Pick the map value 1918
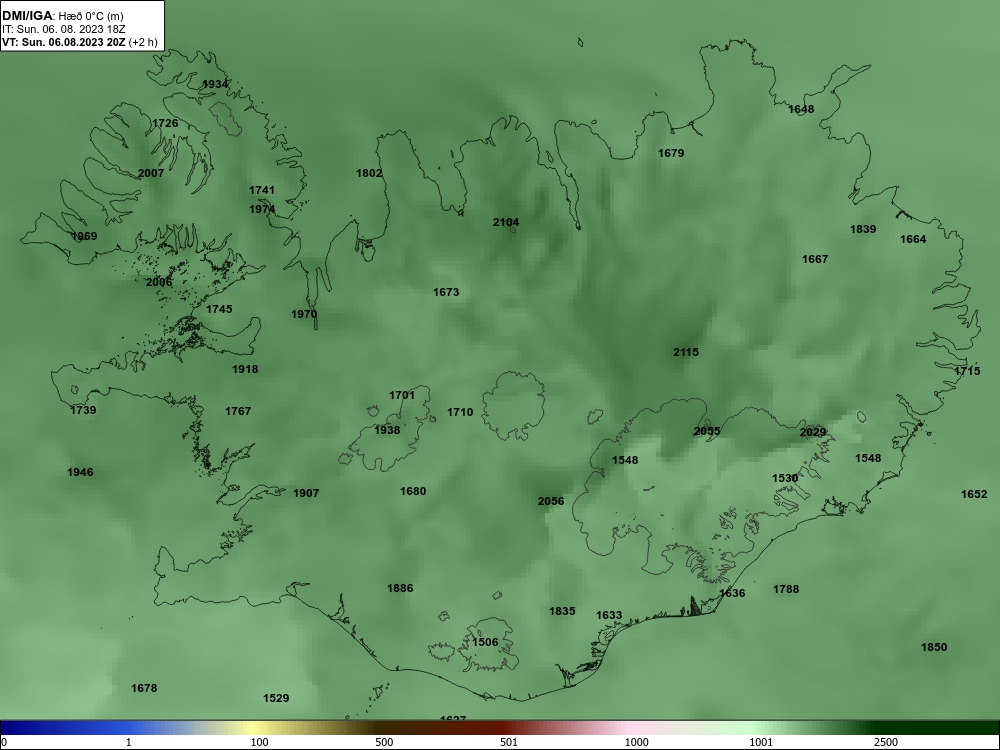Screen dimensions: 1000x750 point(246,369)
